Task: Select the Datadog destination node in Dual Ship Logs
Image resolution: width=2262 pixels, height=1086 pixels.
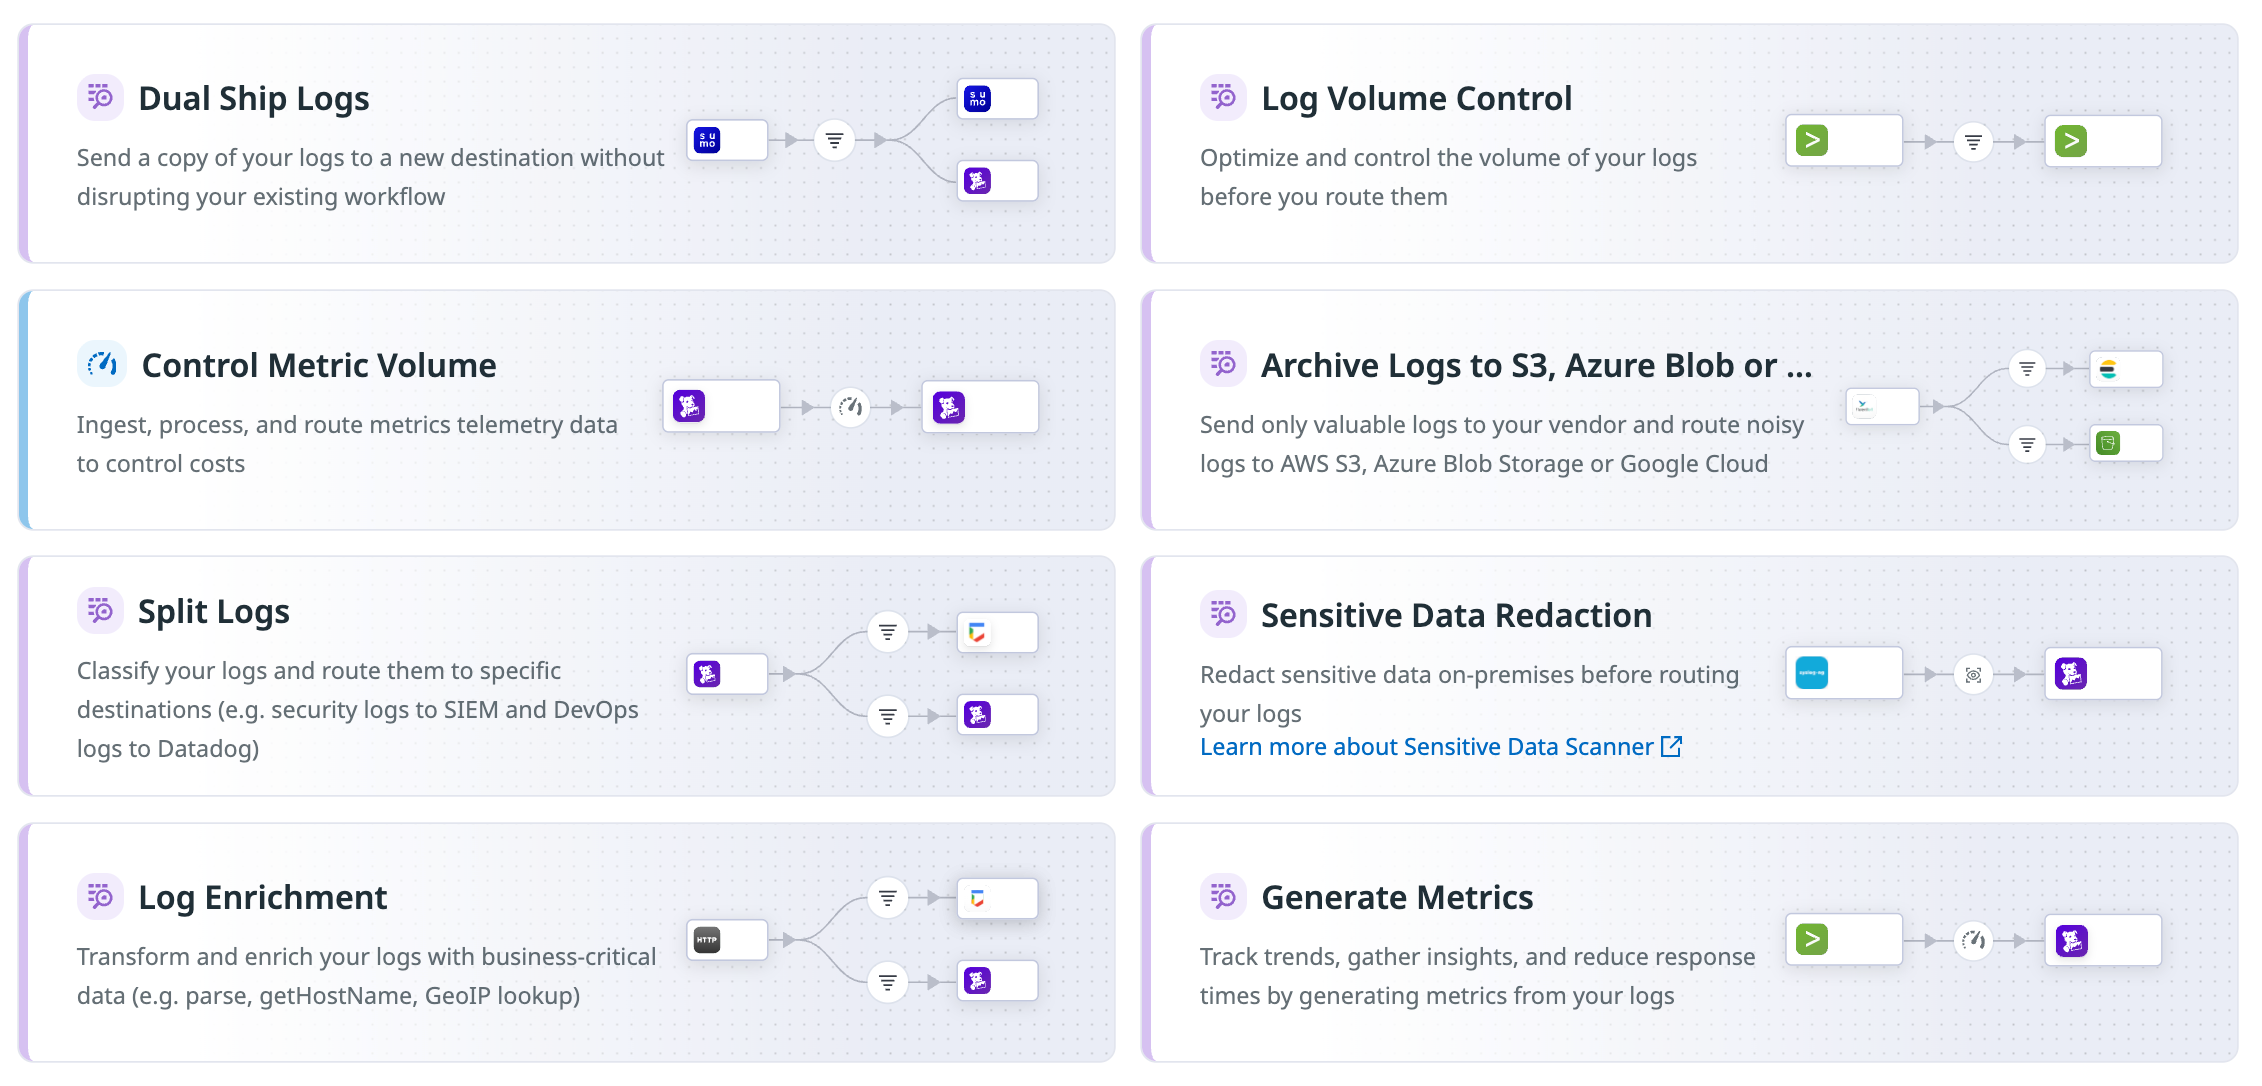Action: pos(997,181)
